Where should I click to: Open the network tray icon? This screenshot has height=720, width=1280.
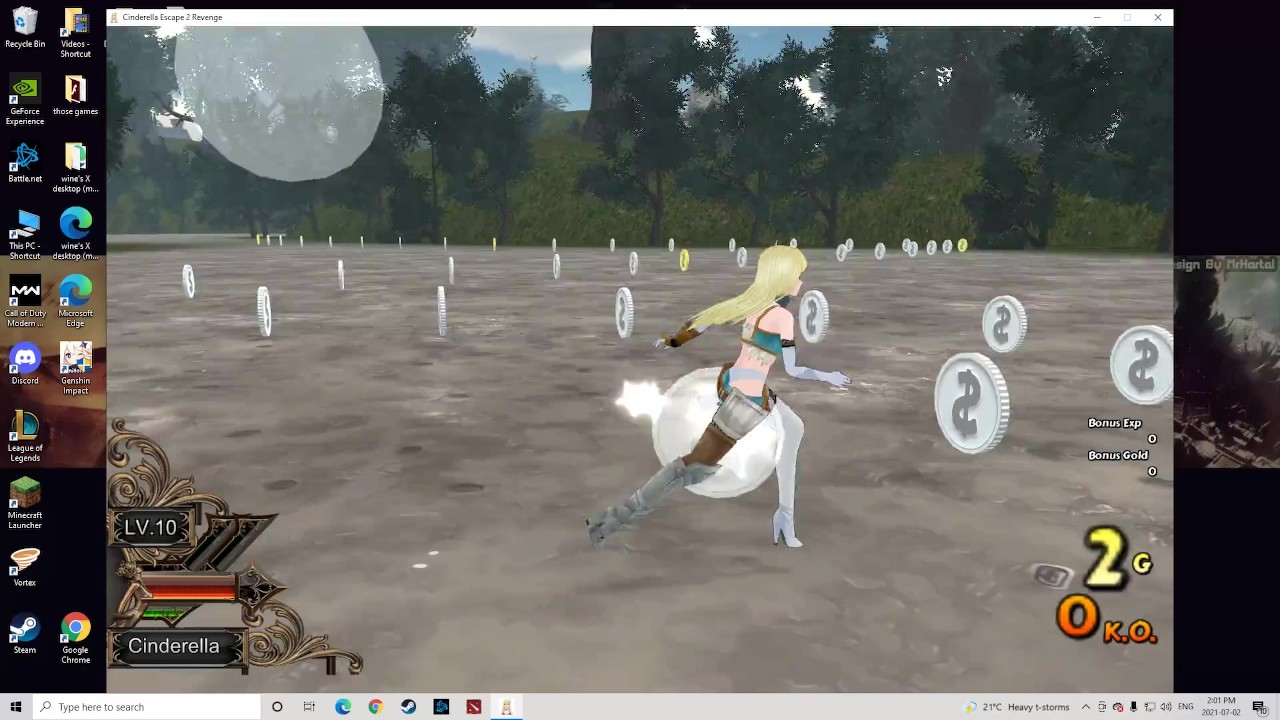(1149, 707)
